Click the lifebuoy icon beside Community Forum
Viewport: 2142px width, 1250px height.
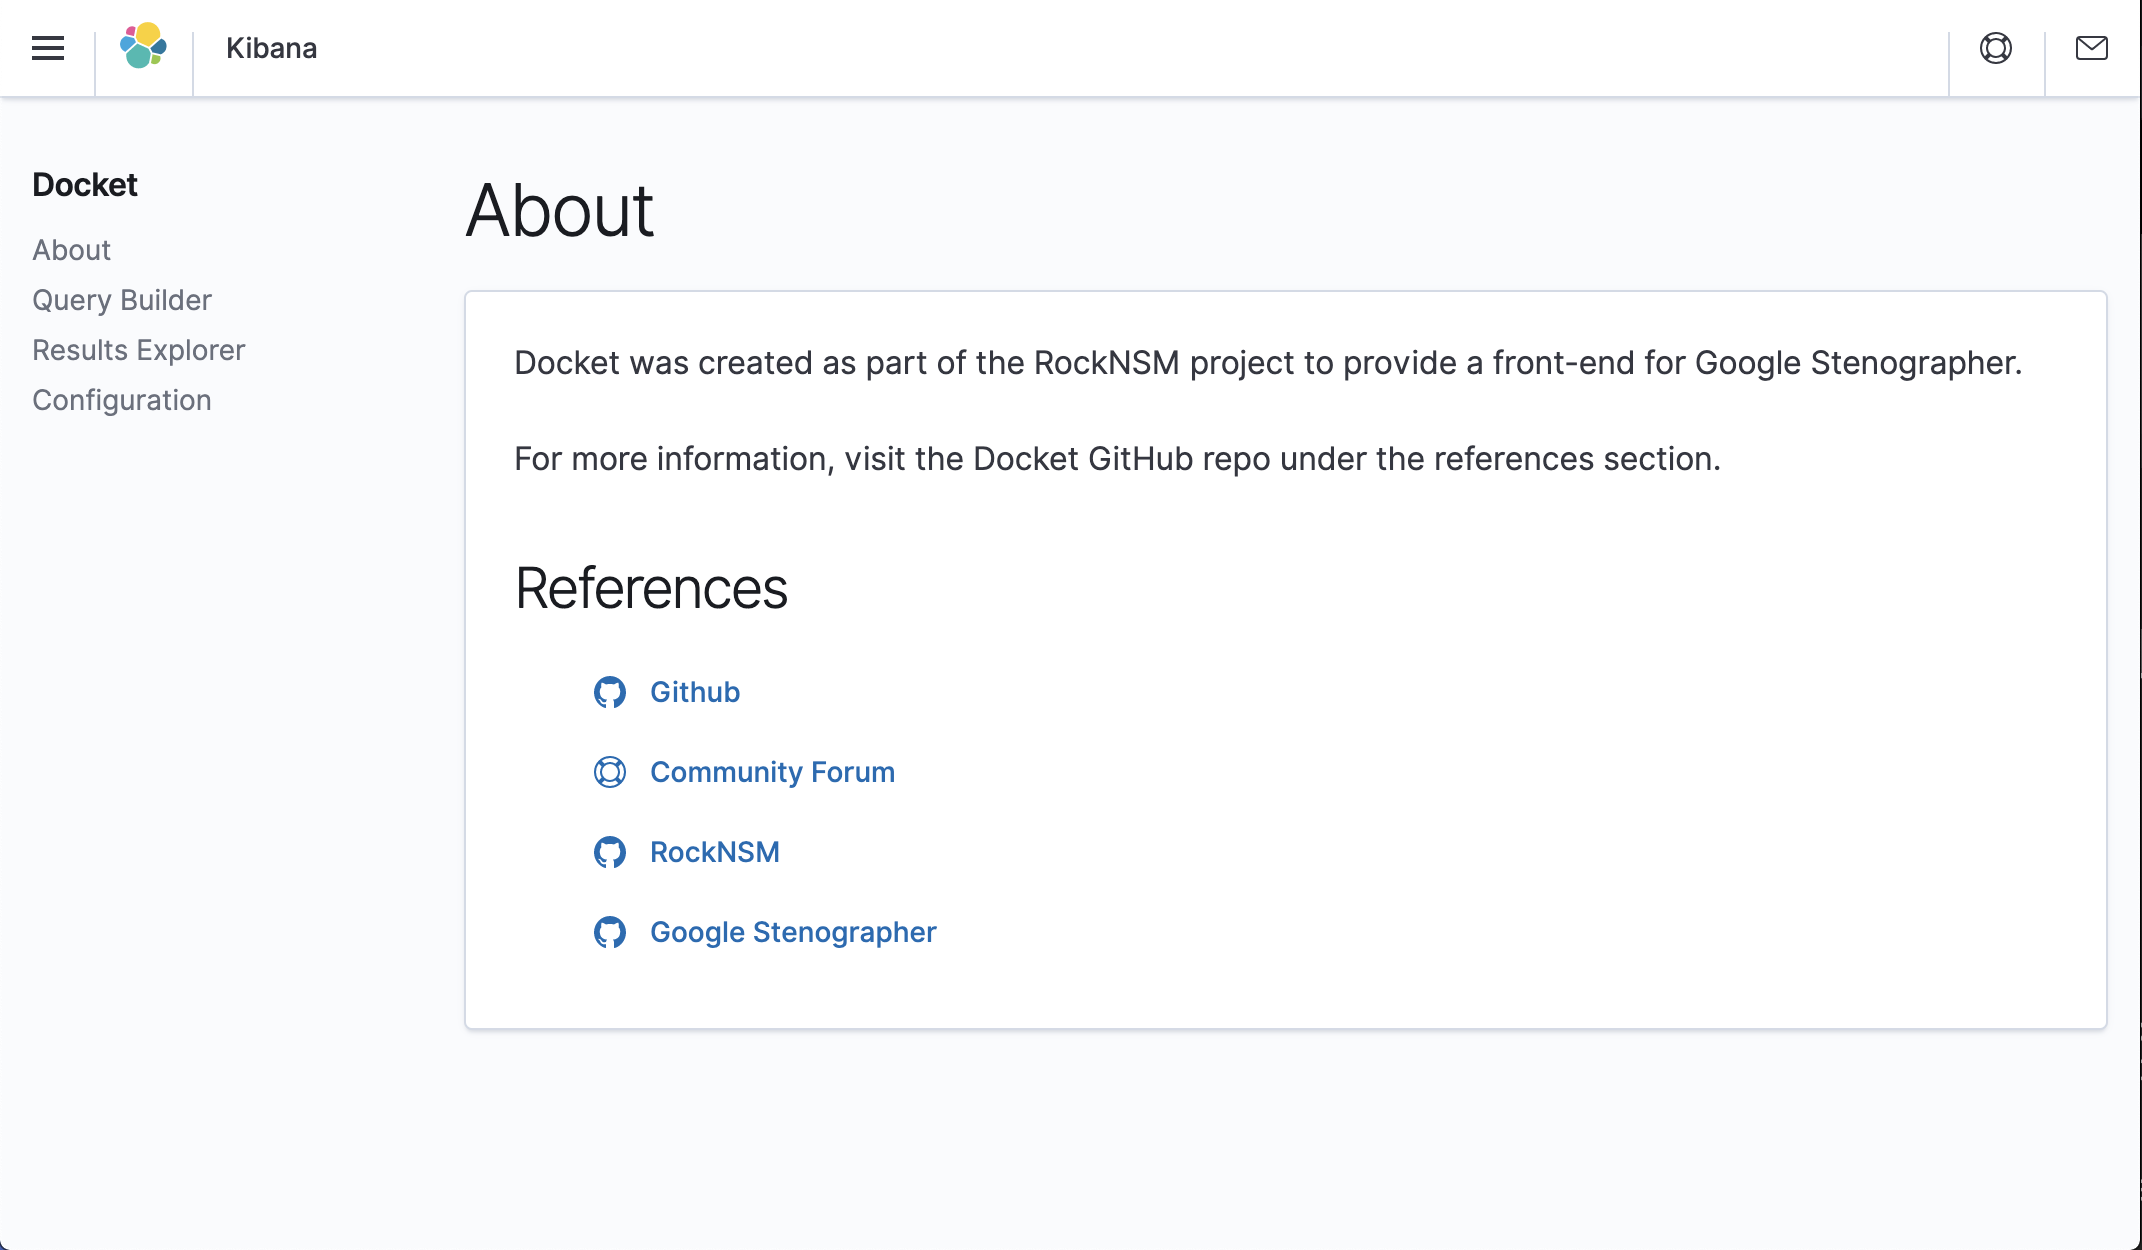pos(609,772)
